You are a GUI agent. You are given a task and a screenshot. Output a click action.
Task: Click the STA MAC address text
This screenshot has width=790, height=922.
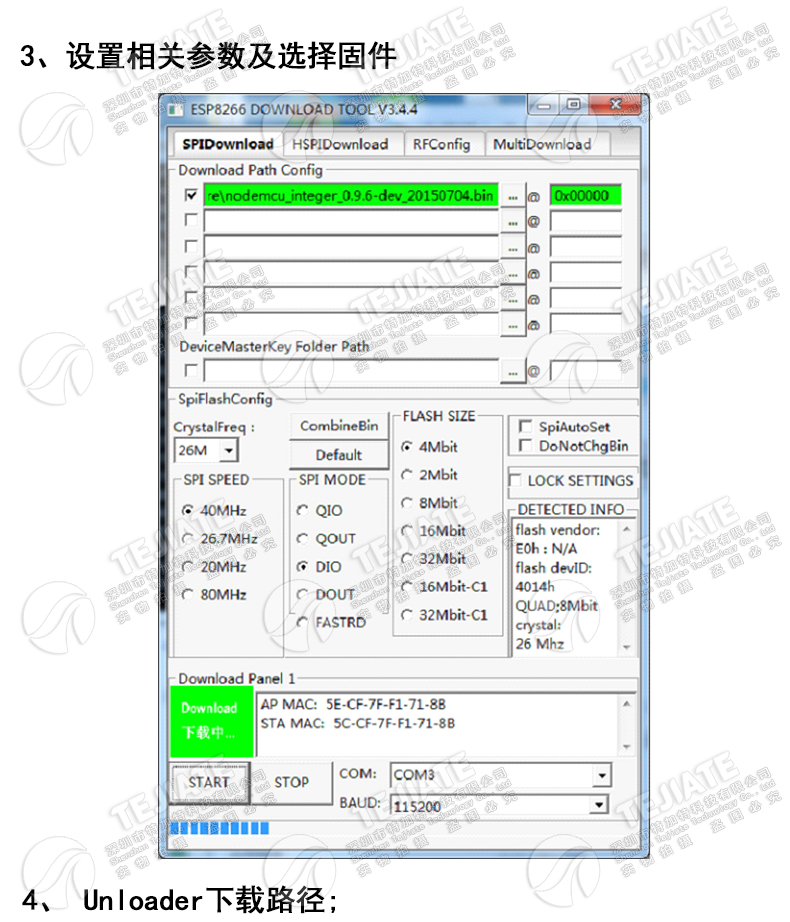click(358, 723)
